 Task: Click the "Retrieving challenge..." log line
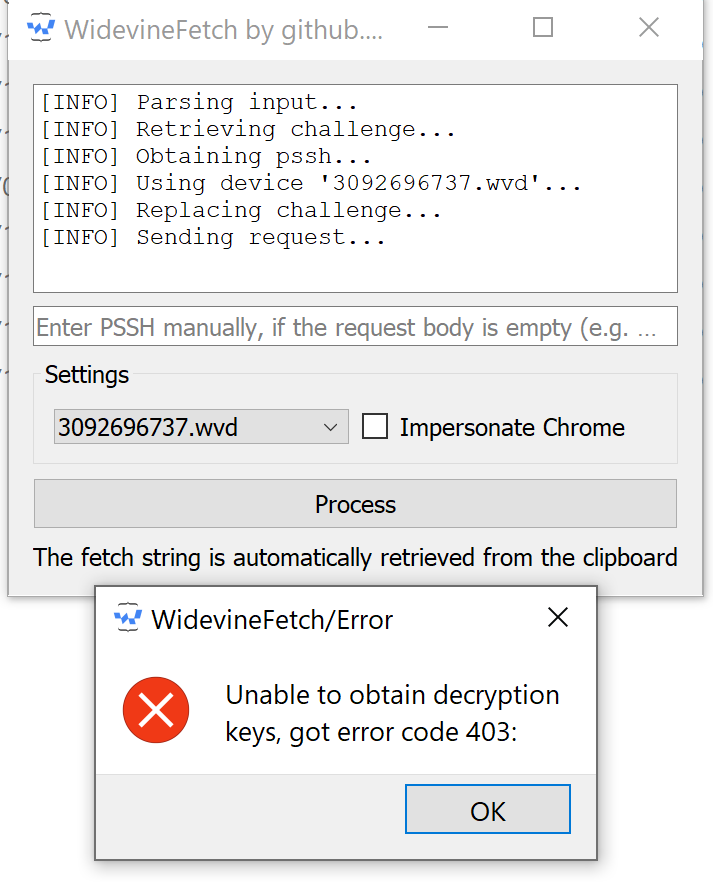tap(247, 129)
